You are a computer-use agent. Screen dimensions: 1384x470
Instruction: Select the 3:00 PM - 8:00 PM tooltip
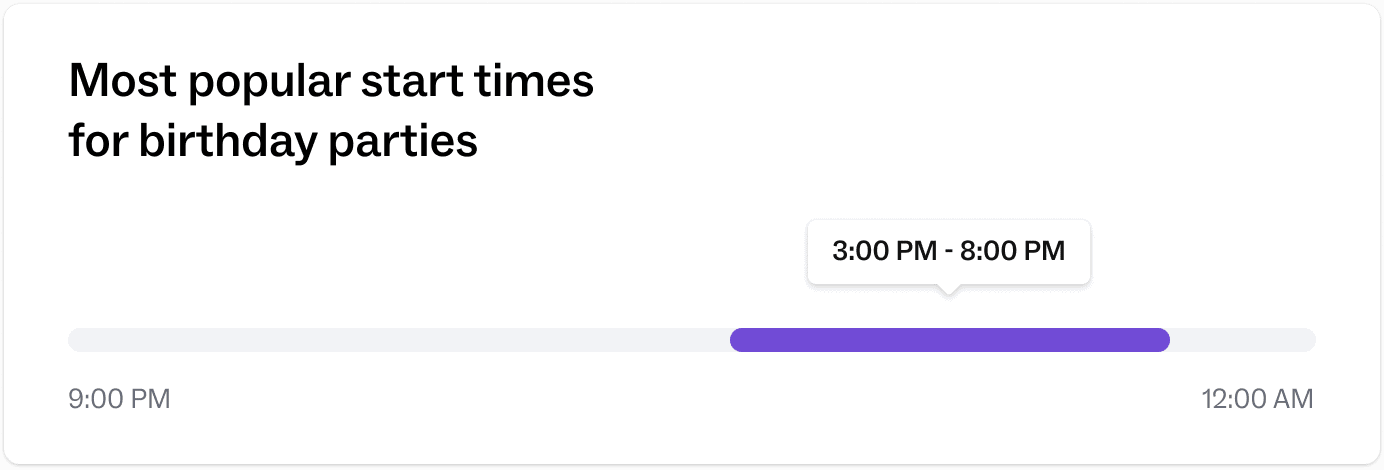tap(948, 251)
